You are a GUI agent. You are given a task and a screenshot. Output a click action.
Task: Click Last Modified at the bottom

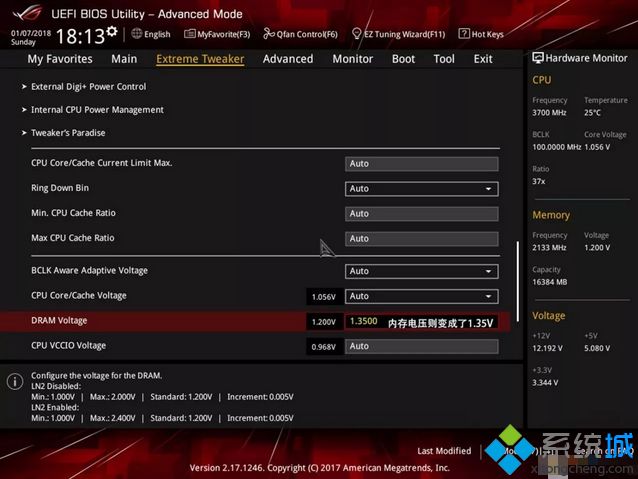[x=444, y=451]
